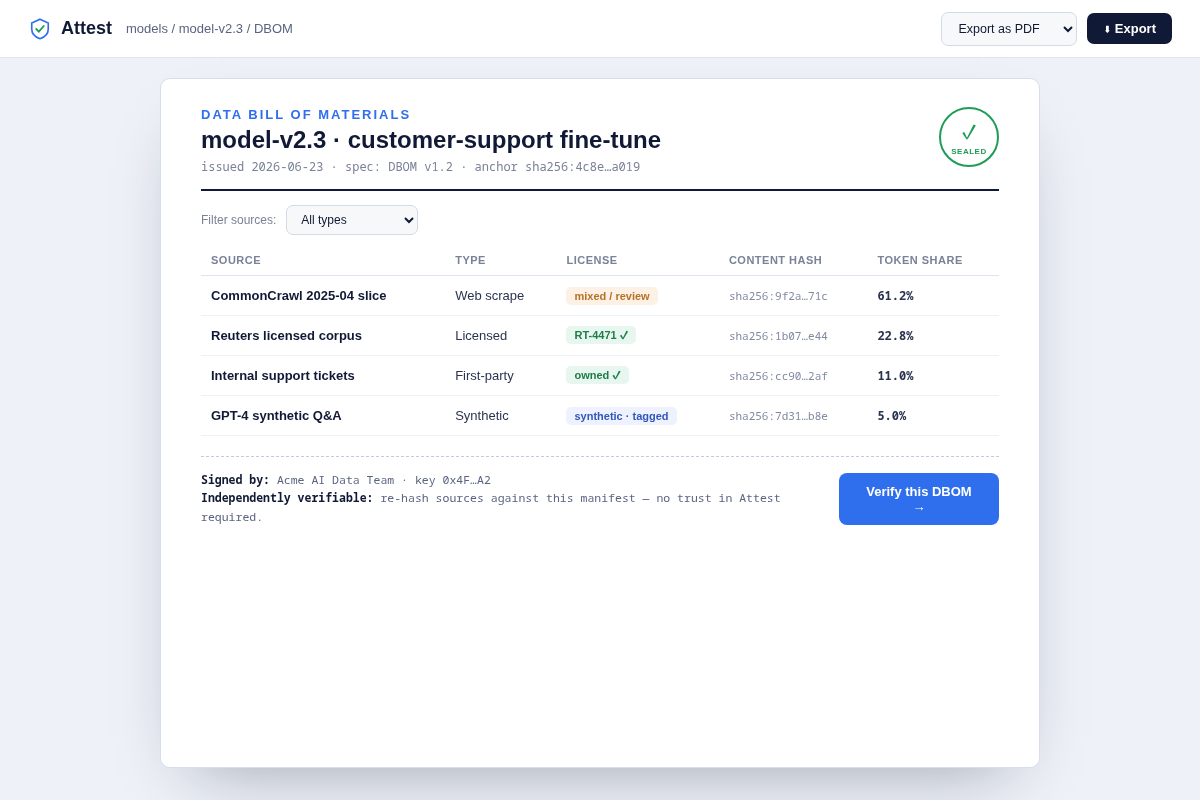Viewport: 1200px width, 800px height.
Task: Click the synthetic · tagged license badge
Action: [621, 416]
